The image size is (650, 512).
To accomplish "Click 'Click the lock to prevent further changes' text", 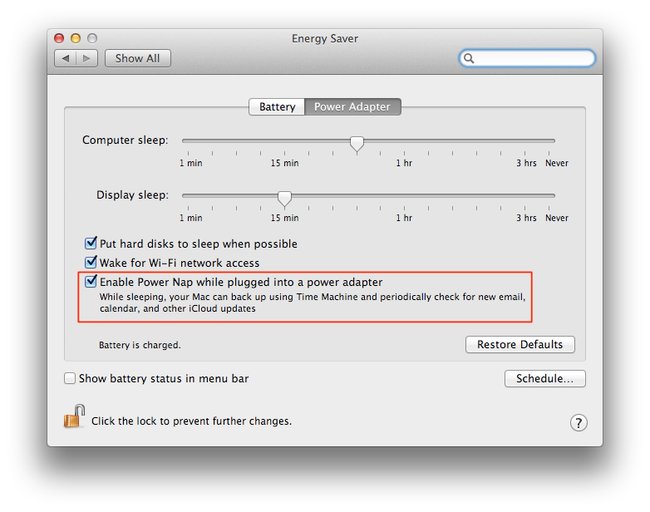I will point(192,421).
